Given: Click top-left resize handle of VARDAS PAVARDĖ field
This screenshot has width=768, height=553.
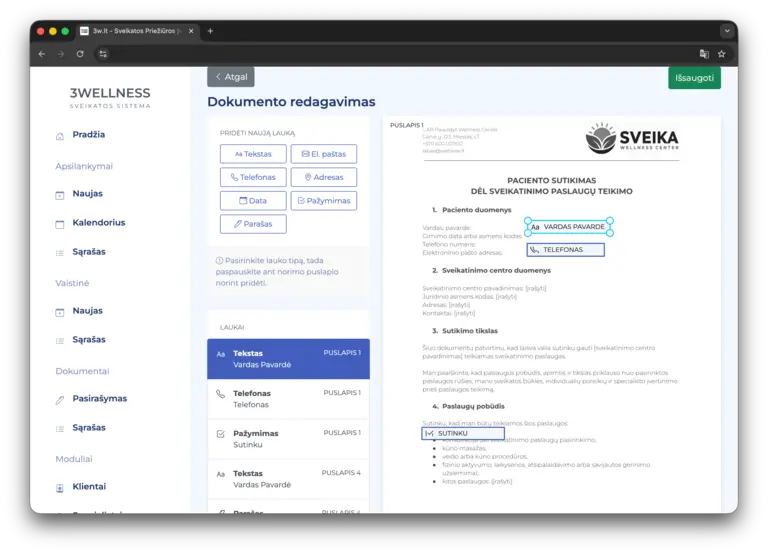Looking at the screenshot, I should [x=528, y=220].
